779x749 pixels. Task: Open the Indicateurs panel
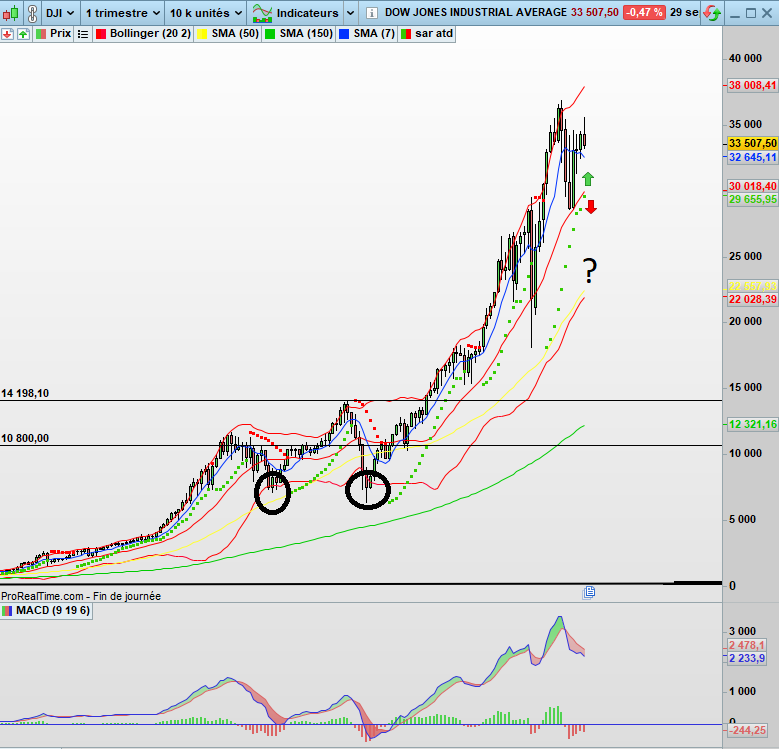(x=295, y=13)
